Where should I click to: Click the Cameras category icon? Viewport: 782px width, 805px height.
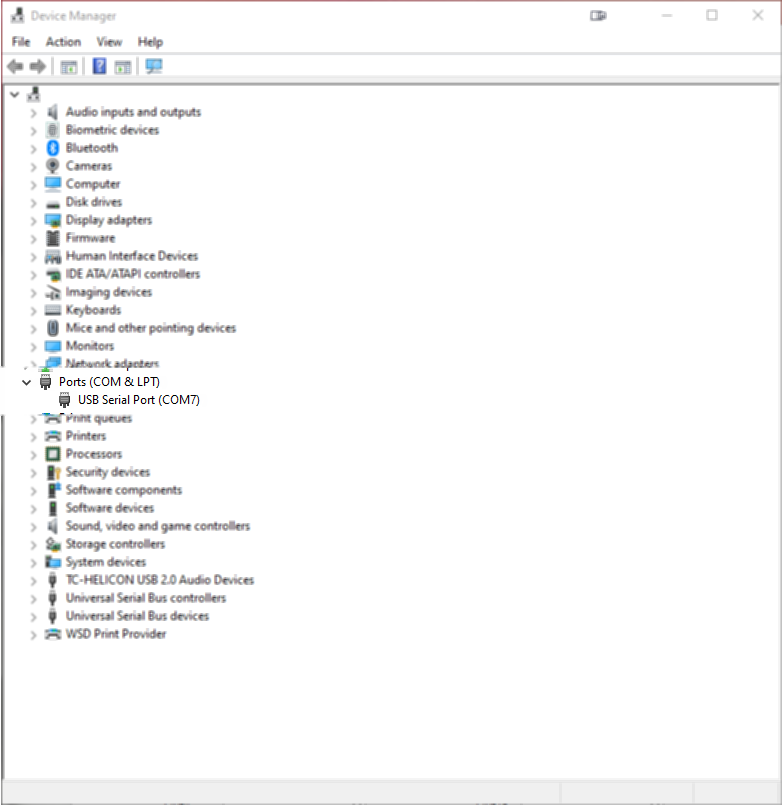click(52, 166)
